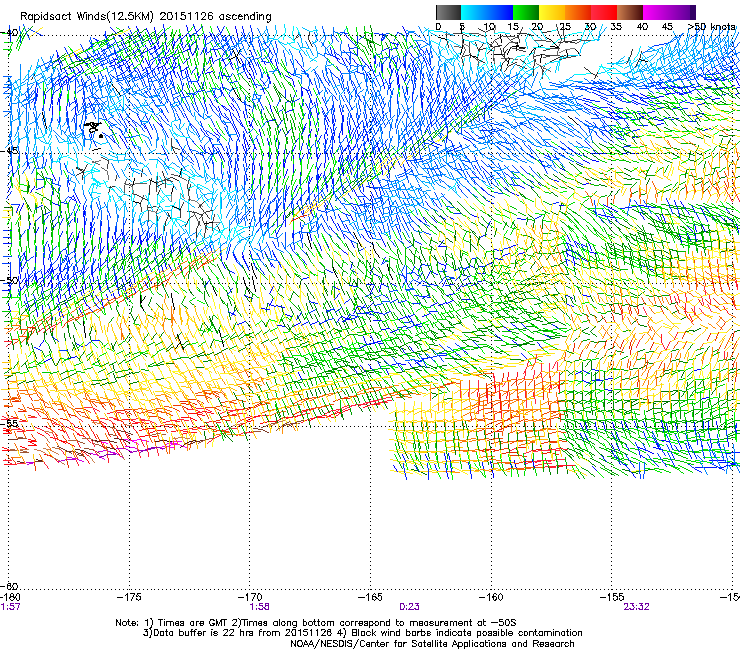Click the -60 latitude label
Screen dimensions: 740x650
coord(10,585)
